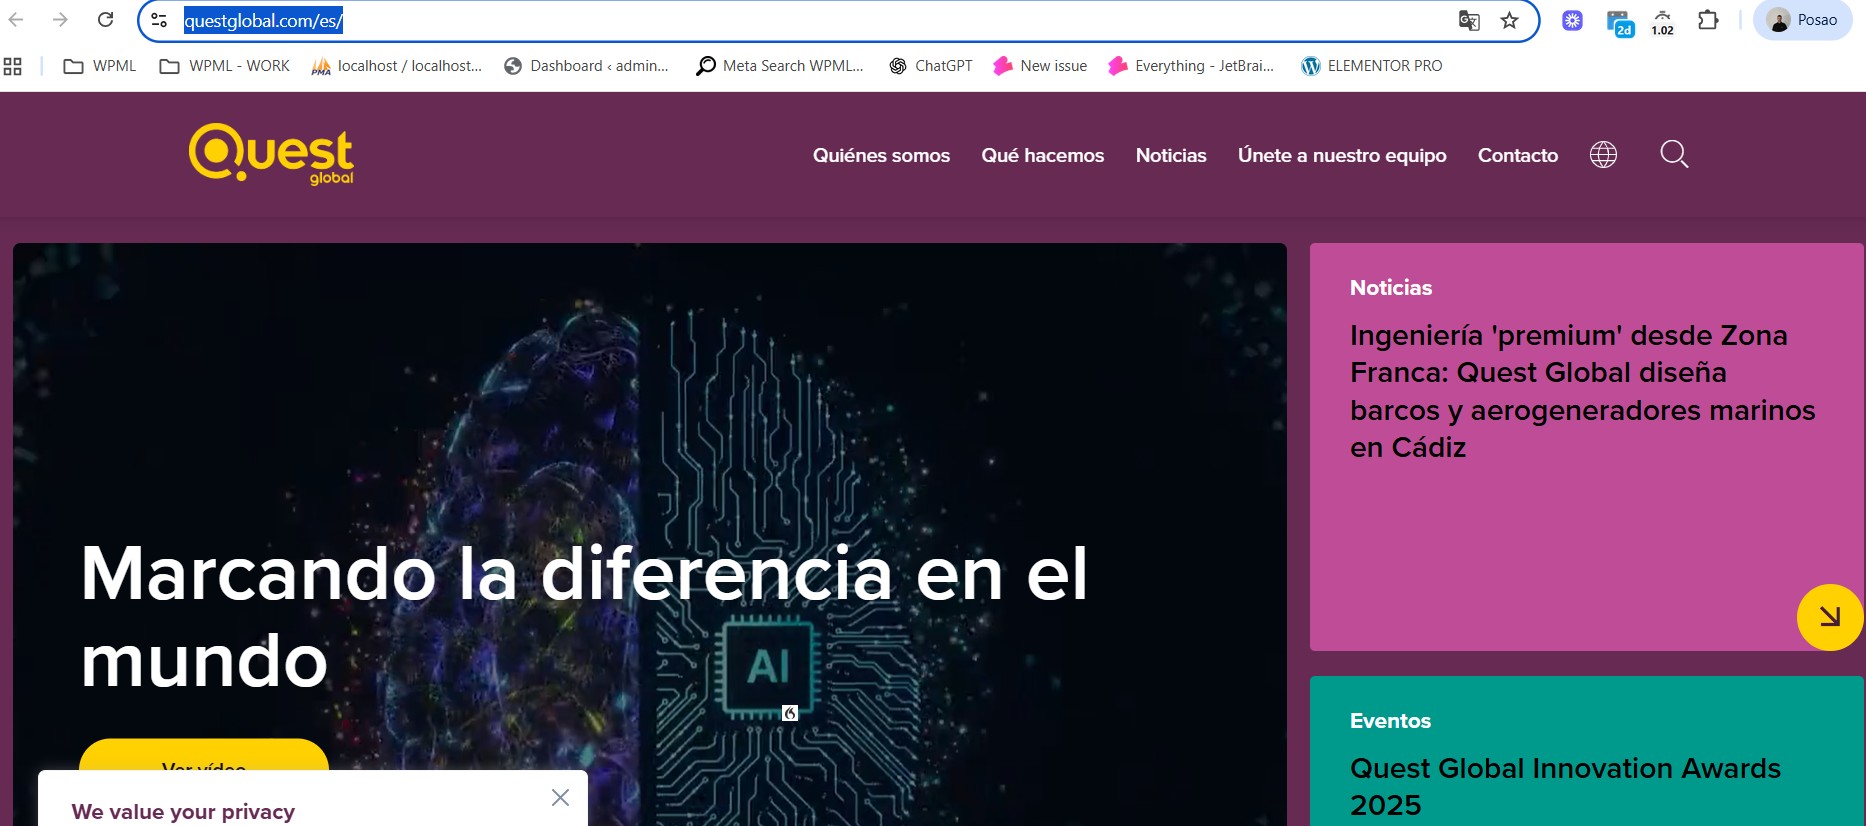This screenshot has height=826, width=1866.
Task: Open the Posao profile button
Action: [x=1802, y=20]
